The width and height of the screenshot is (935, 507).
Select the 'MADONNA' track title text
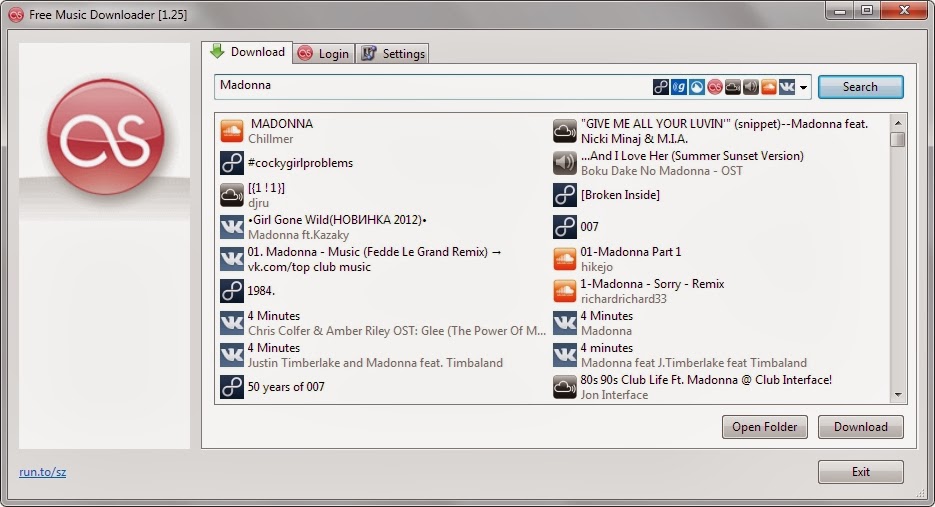pos(281,124)
